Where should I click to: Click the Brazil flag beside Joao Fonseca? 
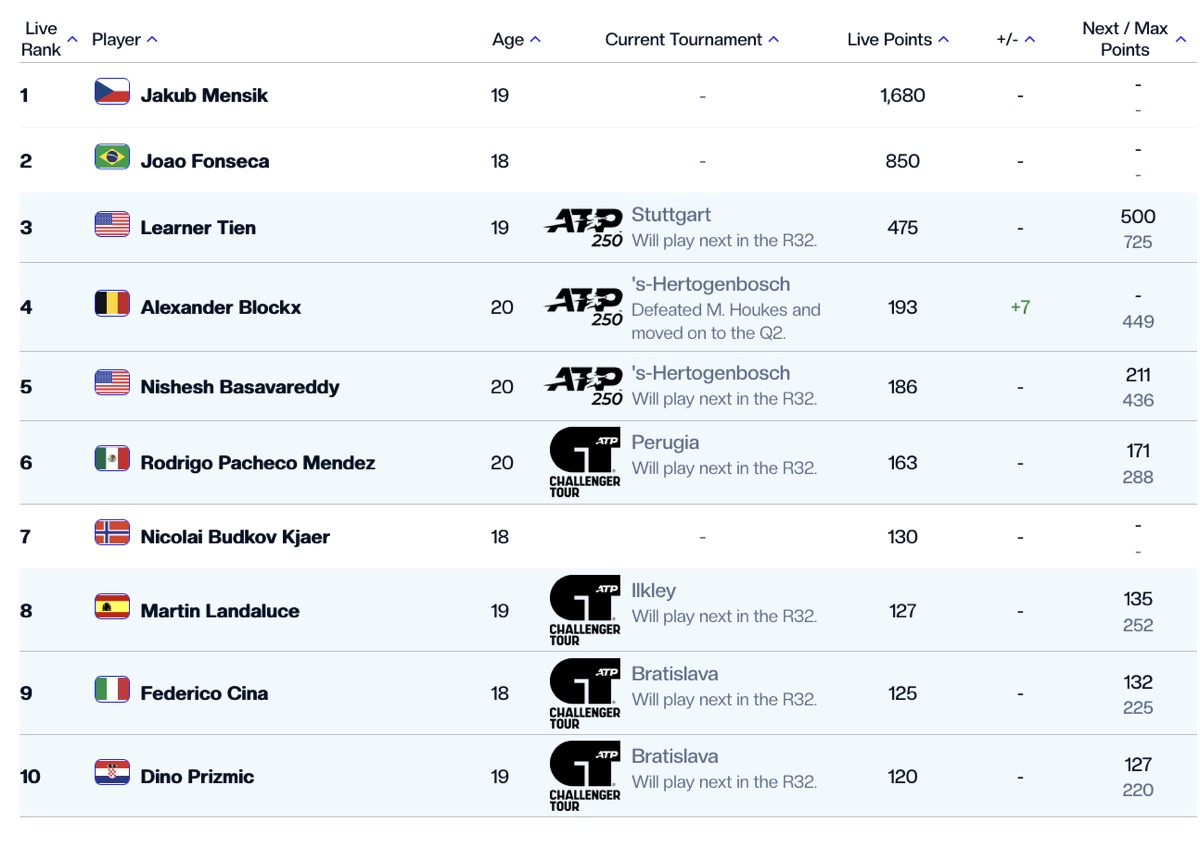pyautogui.click(x=112, y=157)
